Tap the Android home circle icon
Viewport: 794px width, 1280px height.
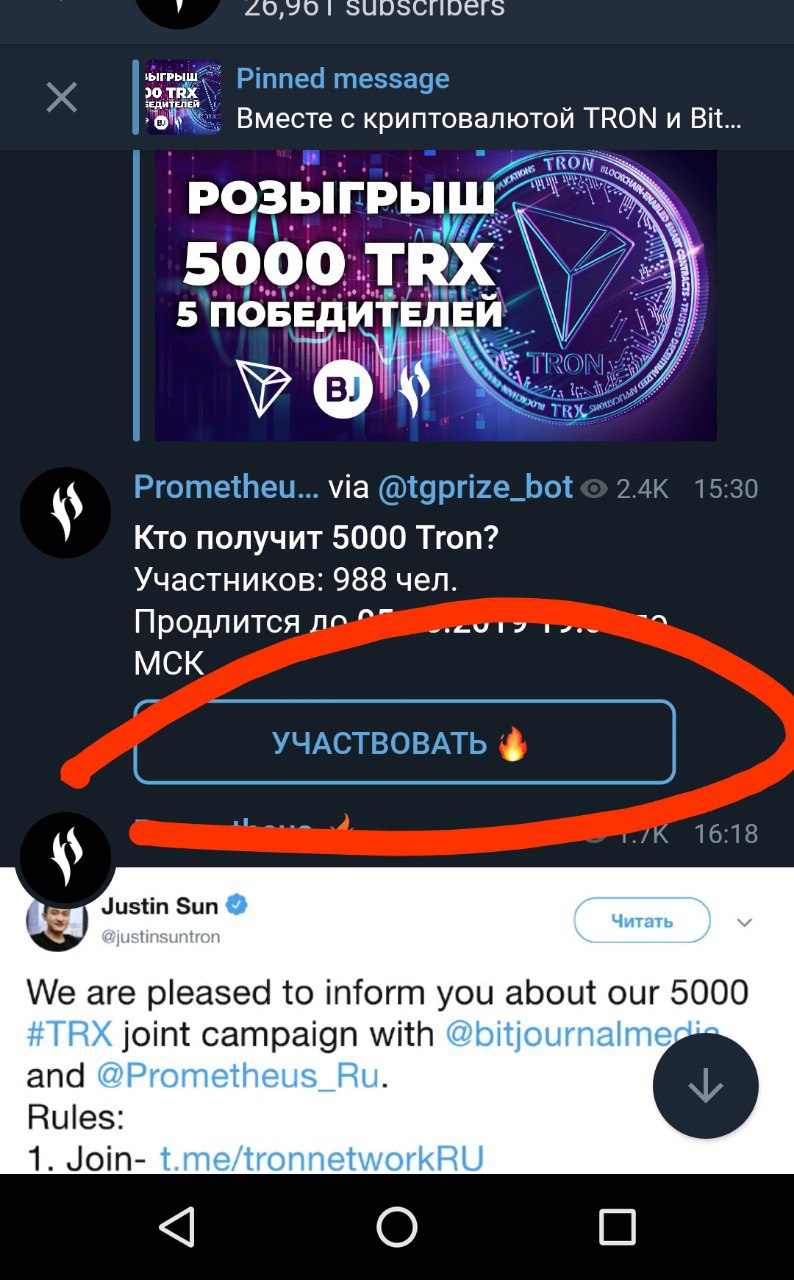pyautogui.click(x=397, y=1227)
